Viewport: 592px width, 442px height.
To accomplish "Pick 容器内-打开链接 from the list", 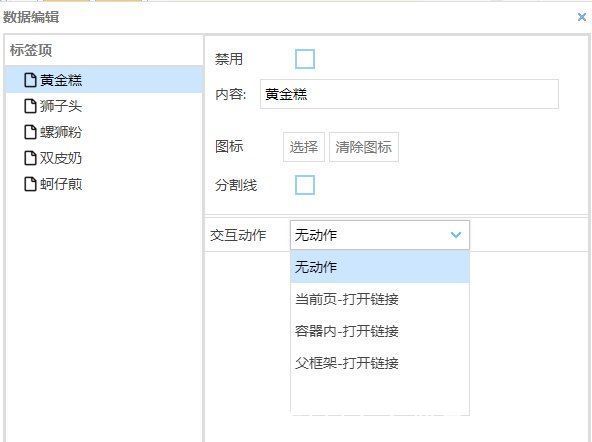I will click(x=380, y=331).
